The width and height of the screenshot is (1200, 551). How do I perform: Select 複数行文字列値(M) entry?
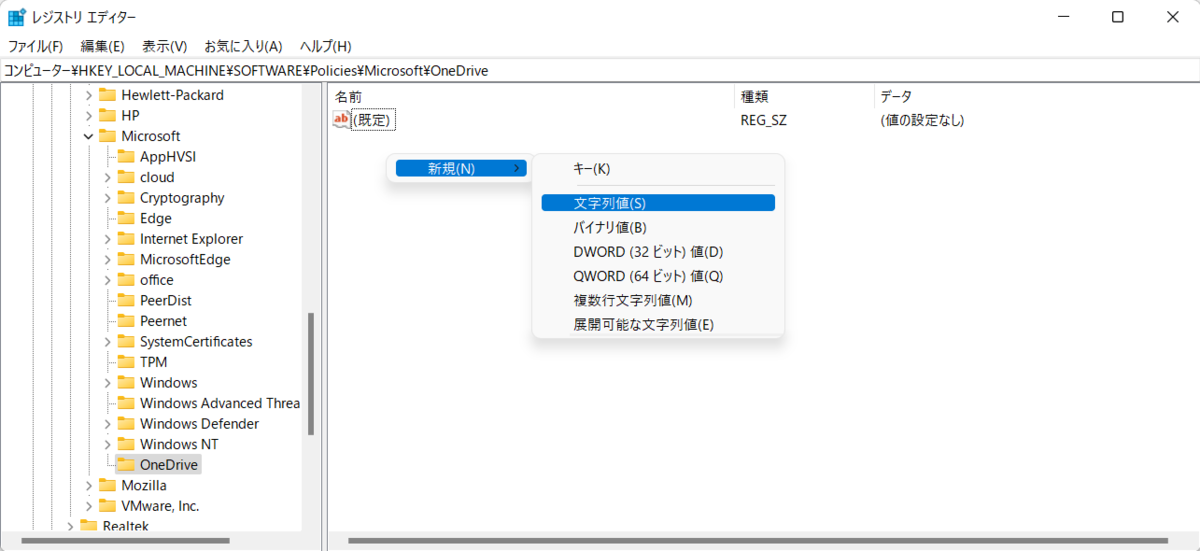[x=658, y=300]
